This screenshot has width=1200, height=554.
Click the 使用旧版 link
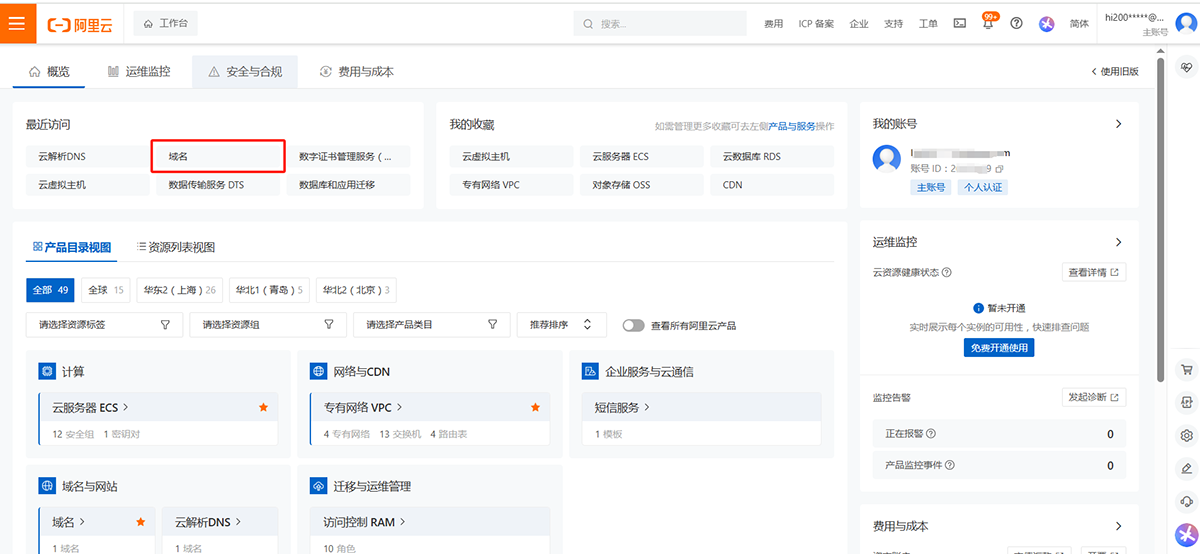pos(1115,72)
